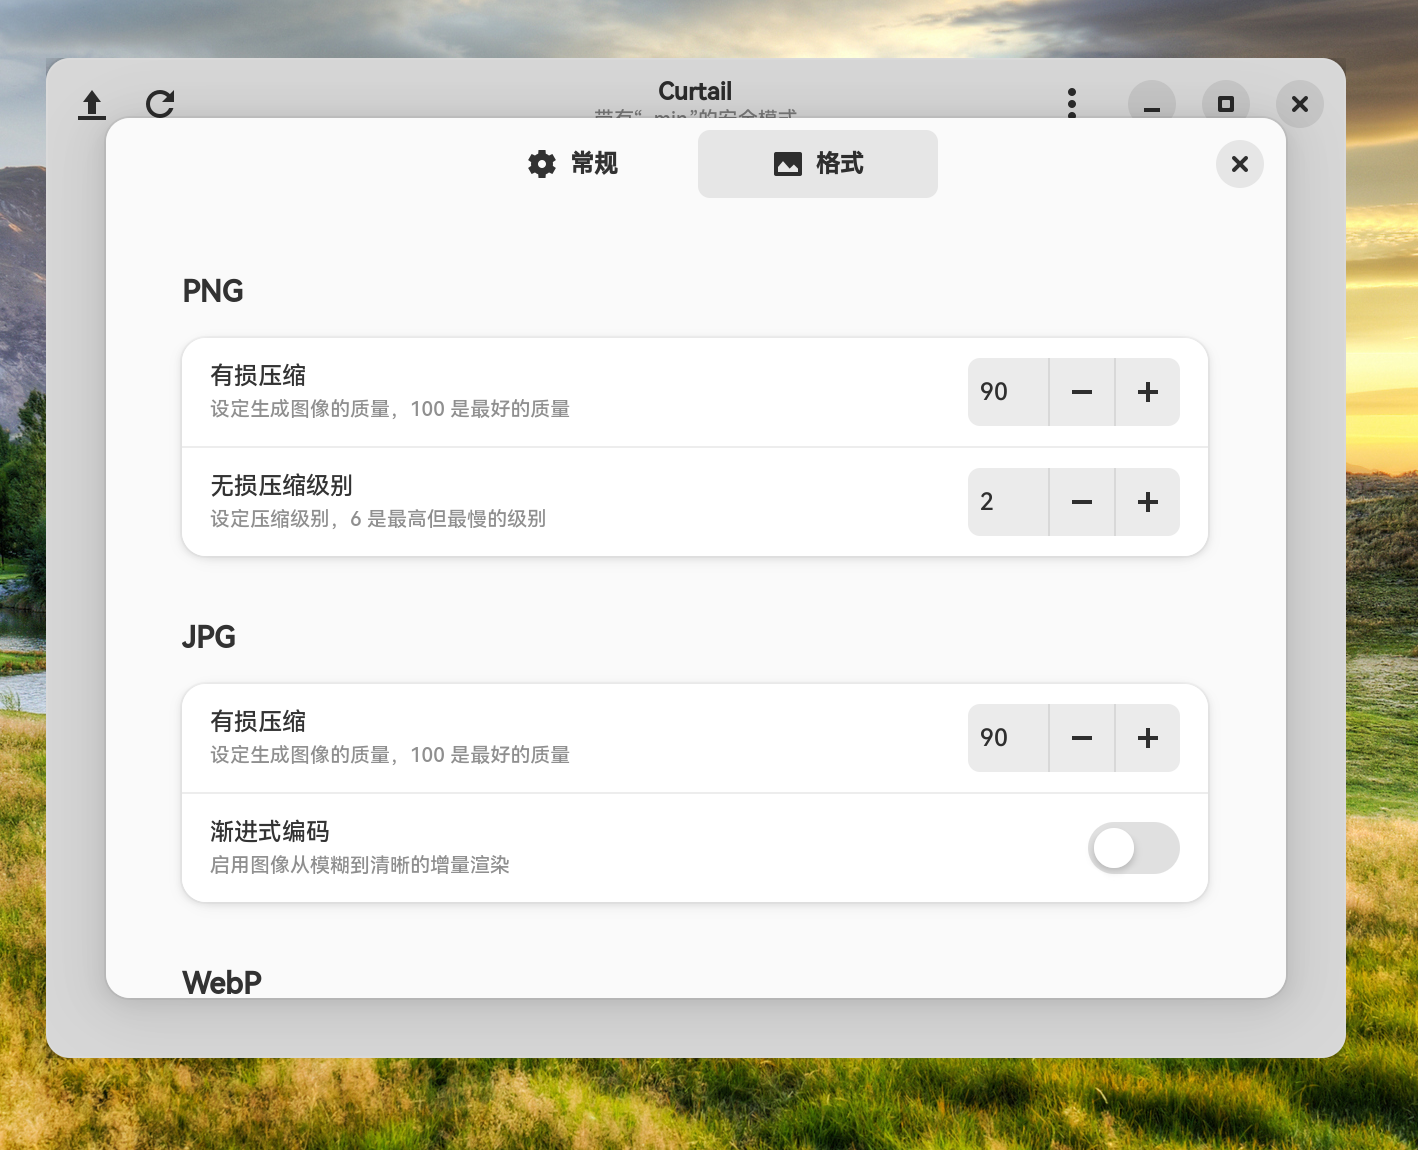Click the minus to lower 无损压缩级别

coord(1081,502)
